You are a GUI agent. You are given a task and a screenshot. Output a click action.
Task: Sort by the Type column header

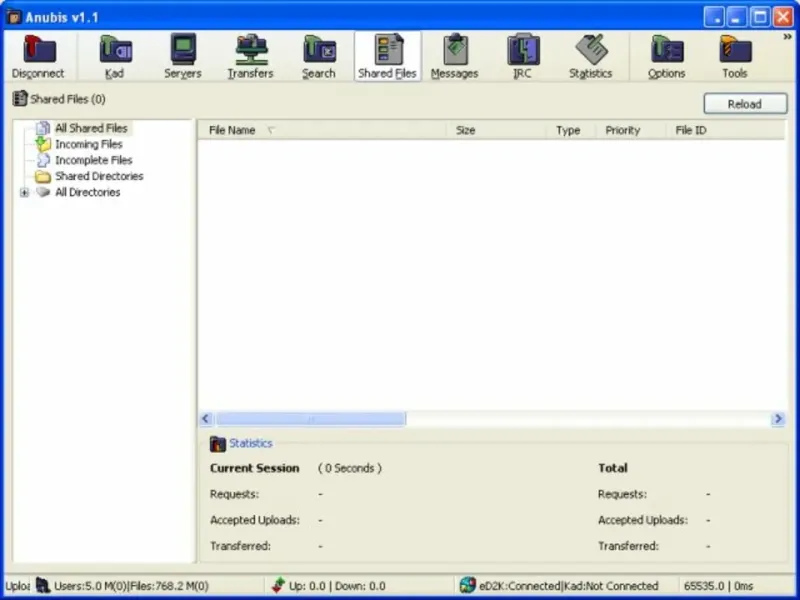[570, 131]
